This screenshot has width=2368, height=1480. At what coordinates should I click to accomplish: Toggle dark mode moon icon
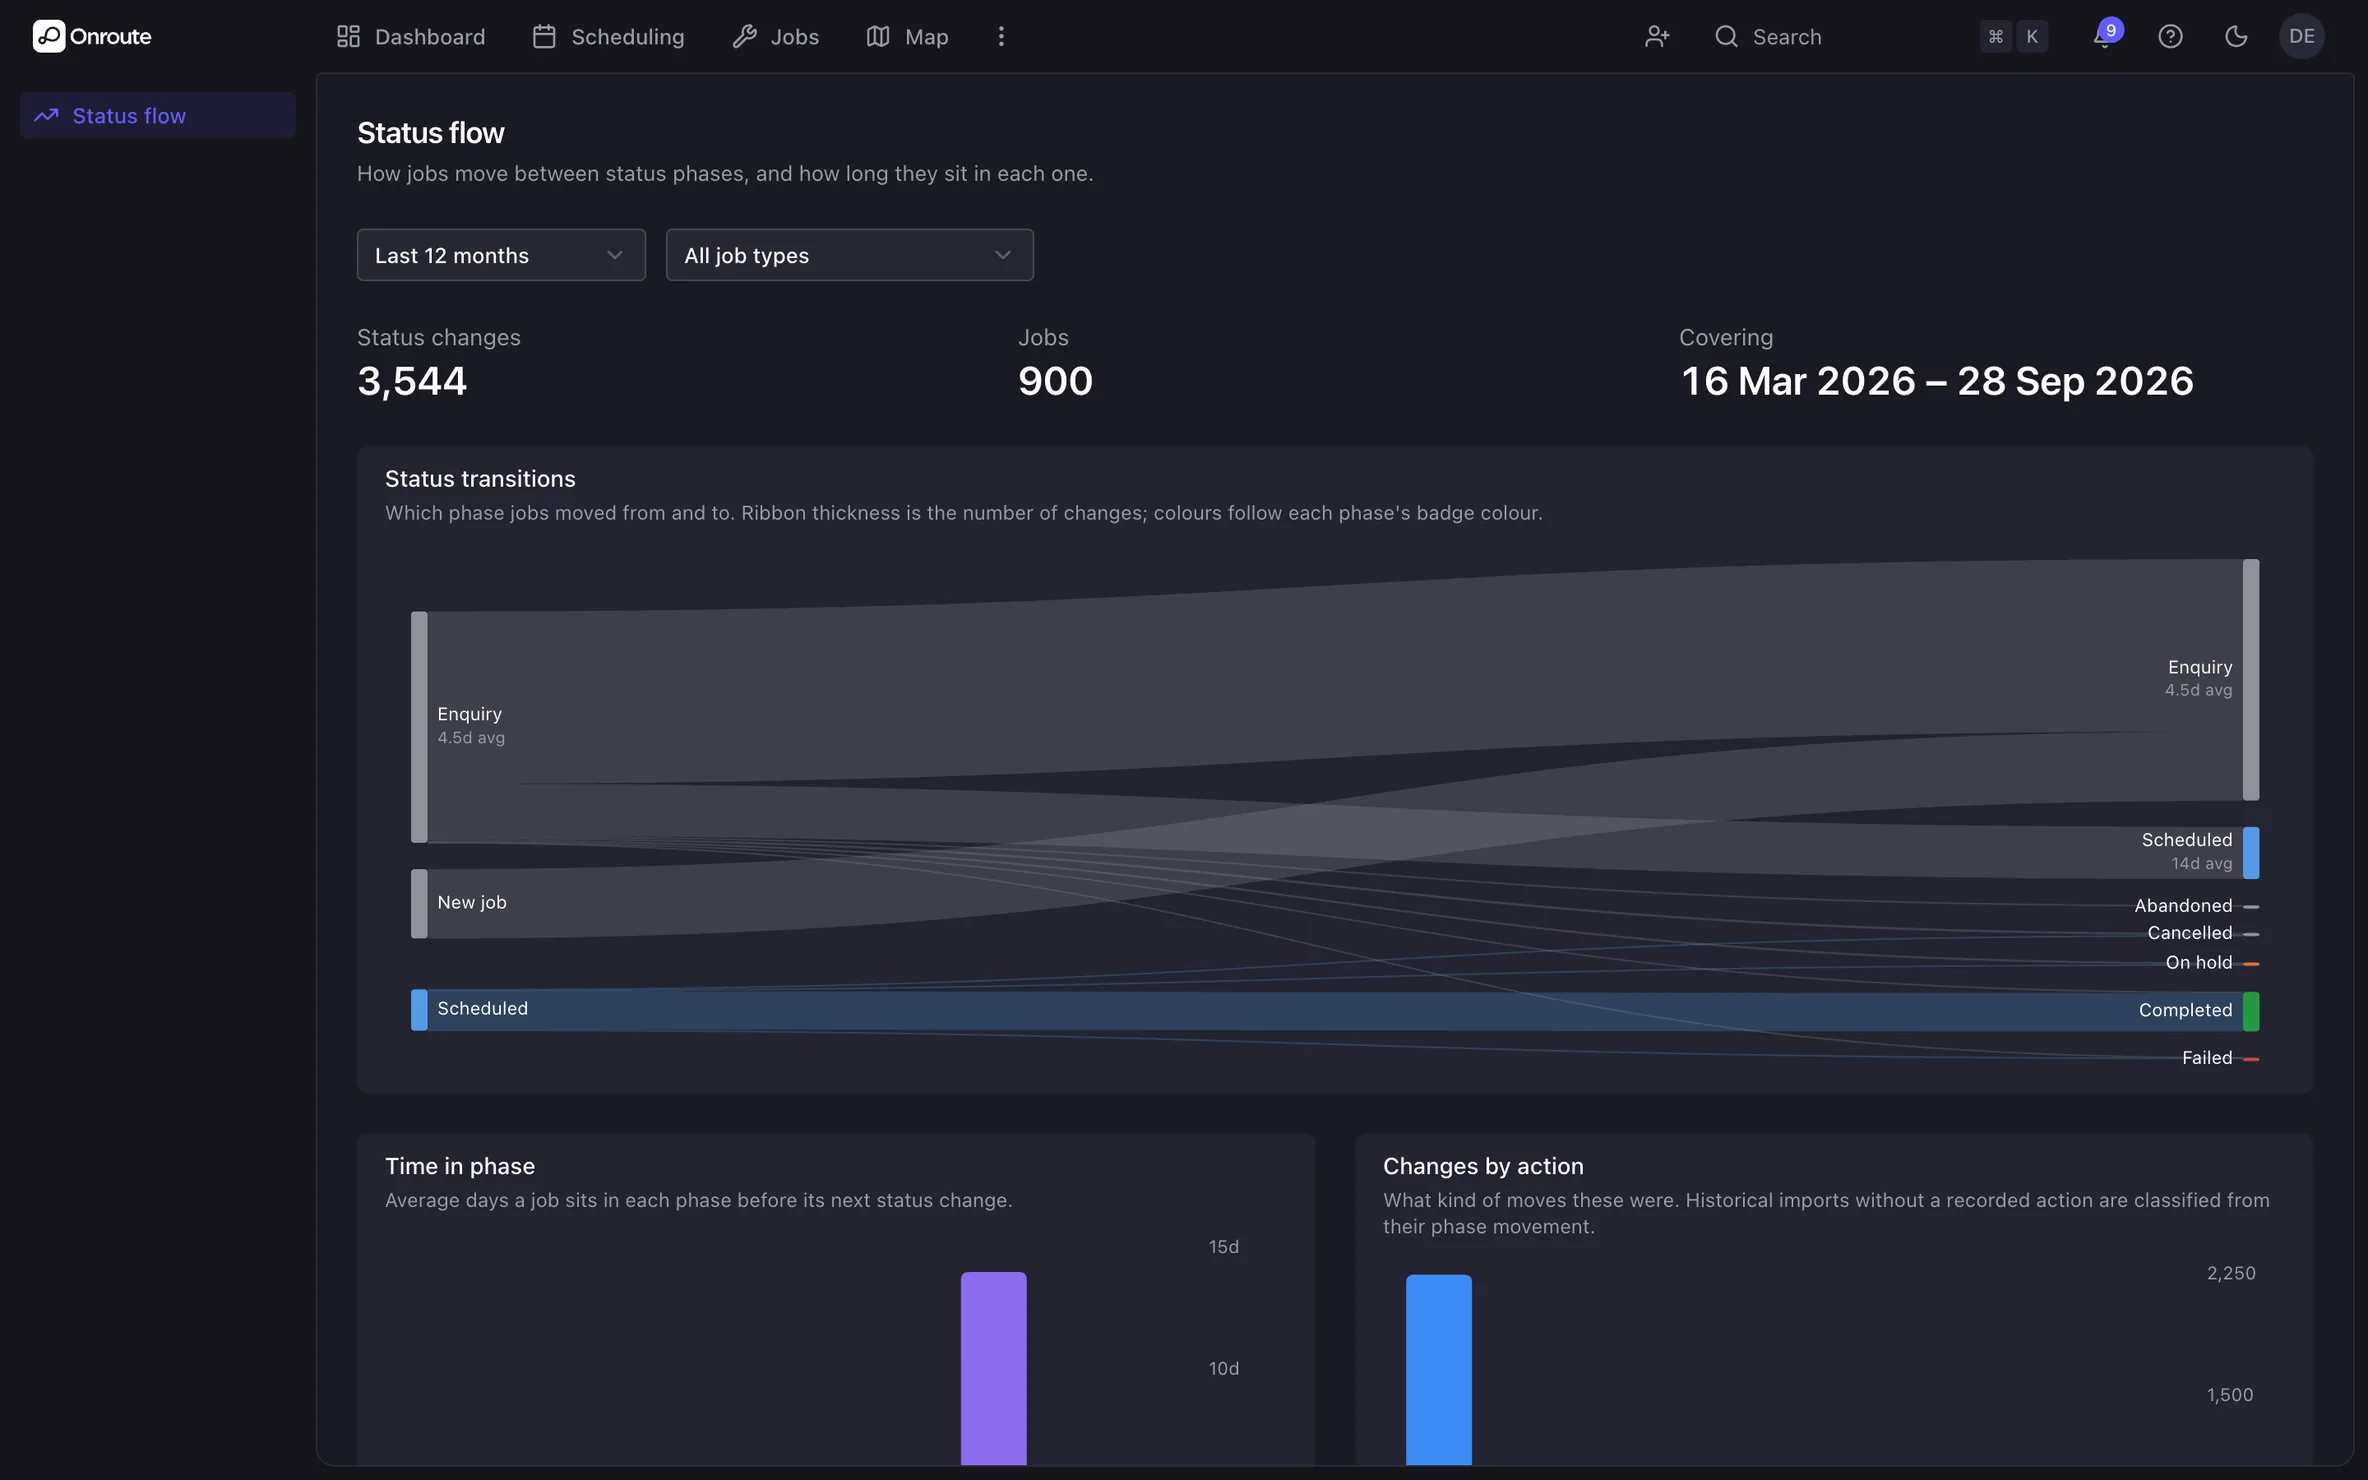pos(2236,36)
